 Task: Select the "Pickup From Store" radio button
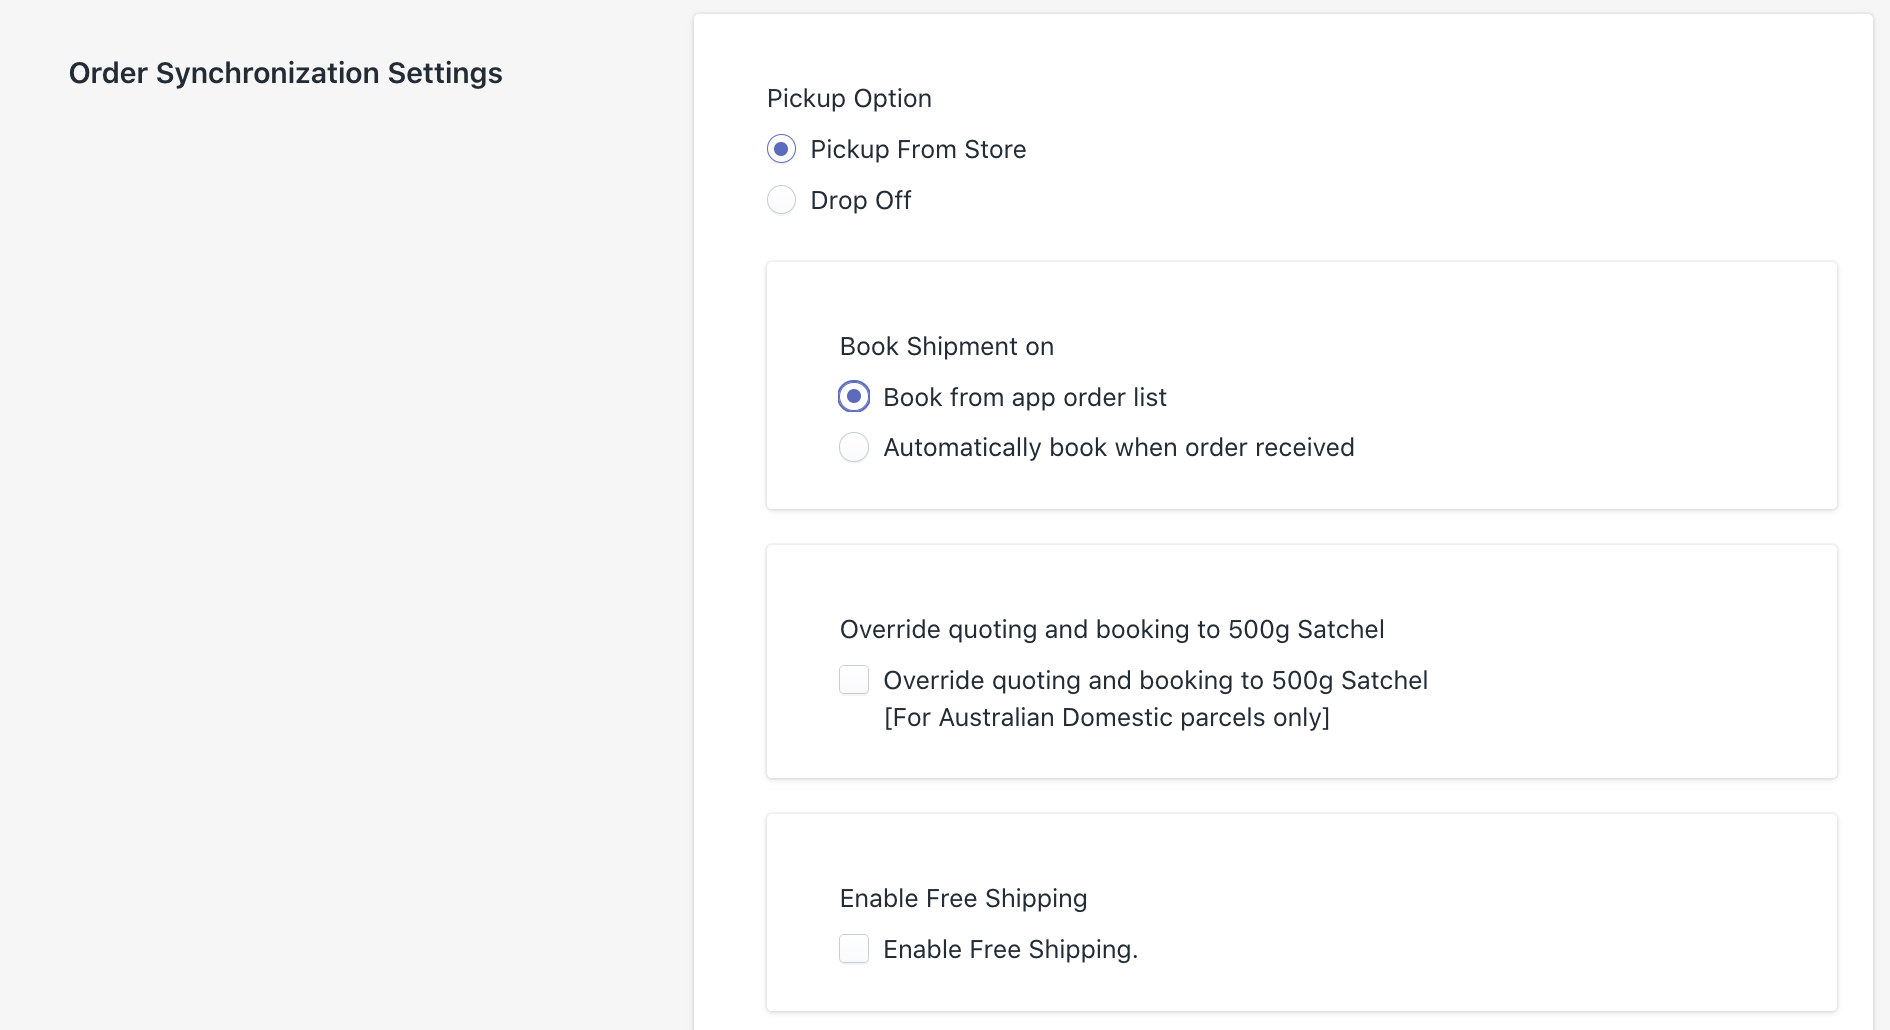(781, 148)
